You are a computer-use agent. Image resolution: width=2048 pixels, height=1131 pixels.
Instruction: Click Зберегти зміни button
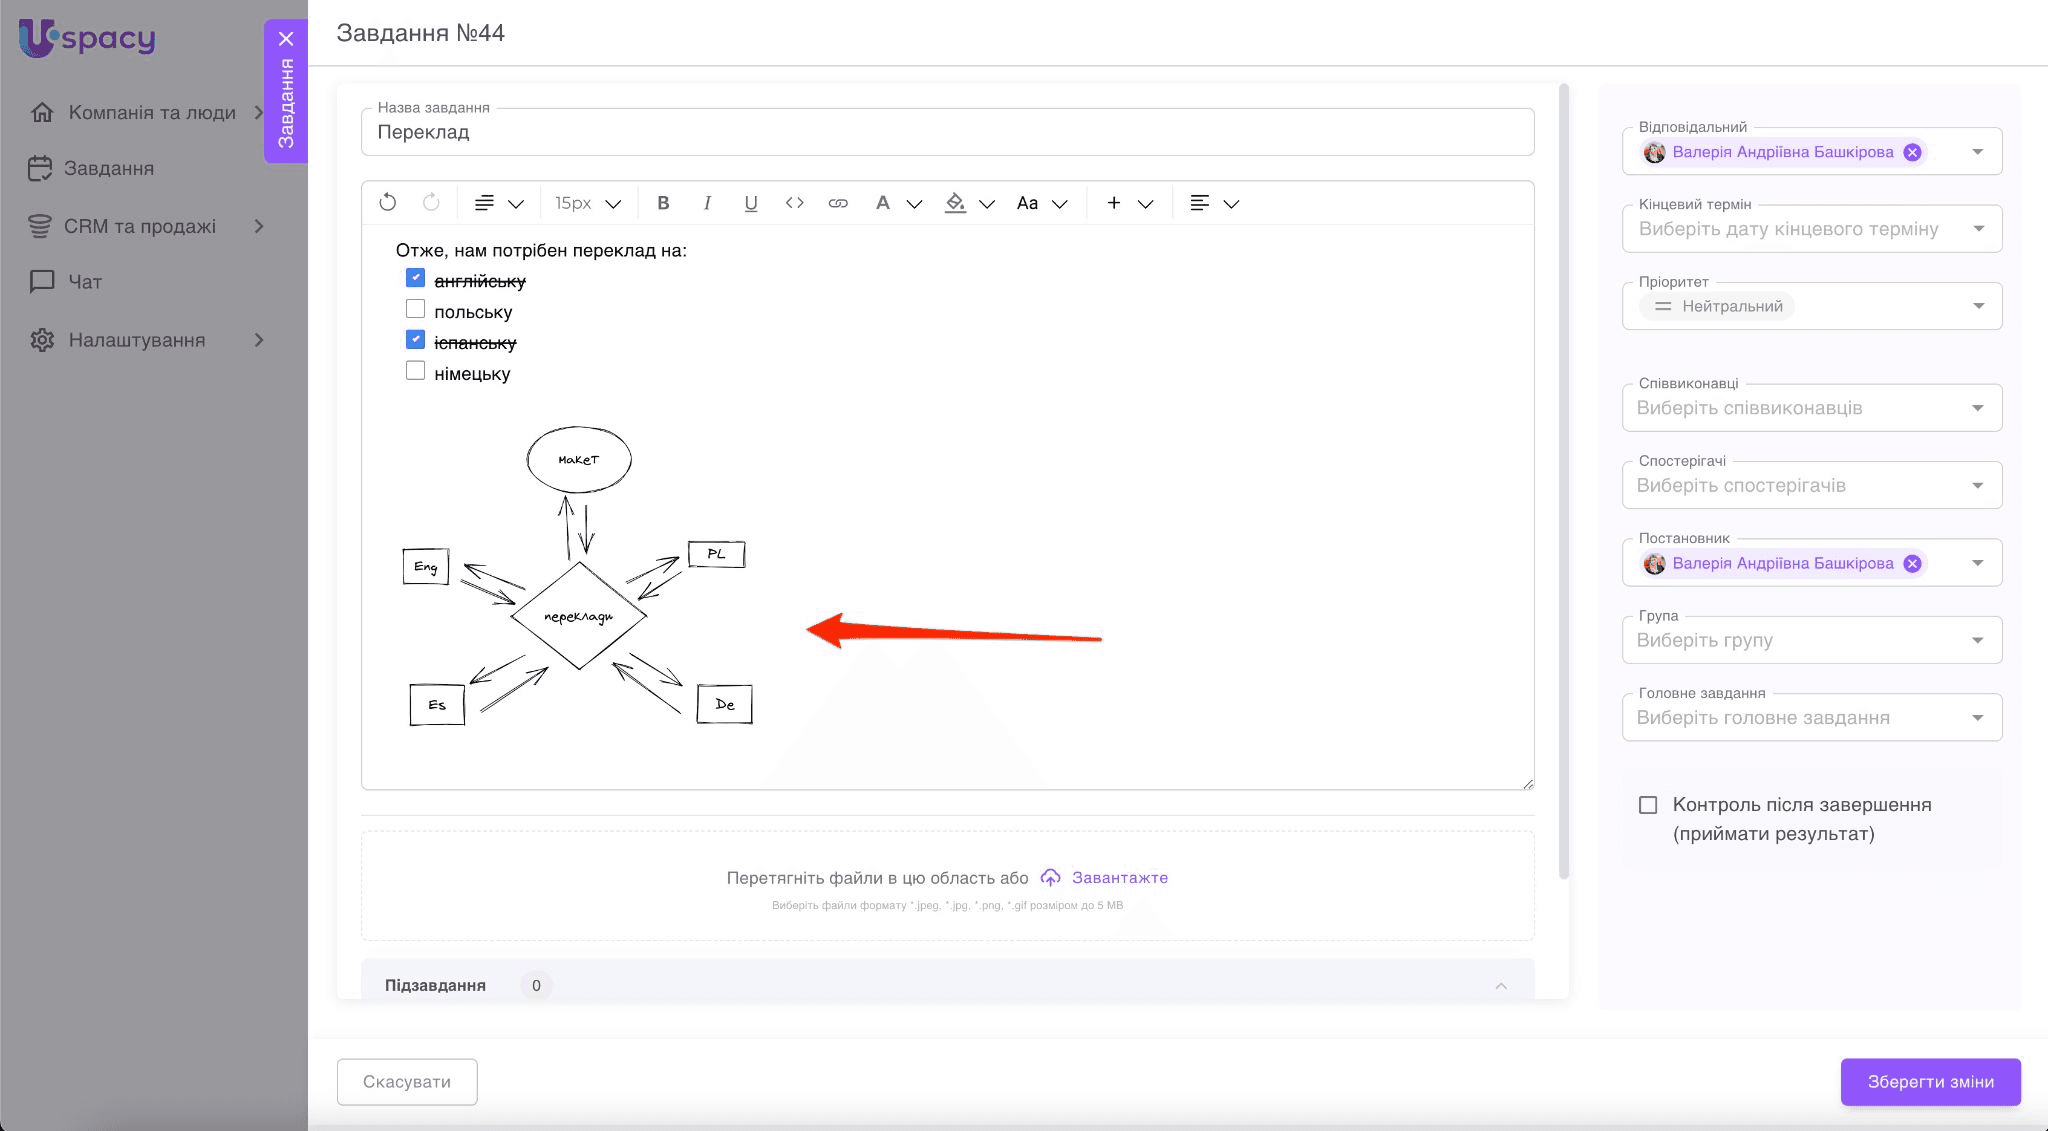coord(1930,1082)
